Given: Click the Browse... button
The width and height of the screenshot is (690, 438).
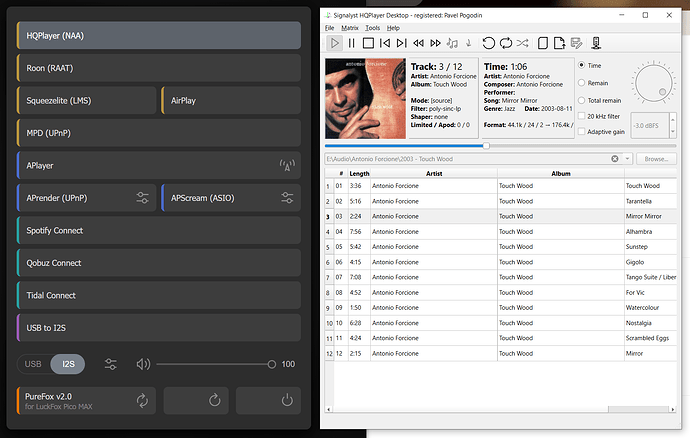Looking at the screenshot, I should coord(656,159).
